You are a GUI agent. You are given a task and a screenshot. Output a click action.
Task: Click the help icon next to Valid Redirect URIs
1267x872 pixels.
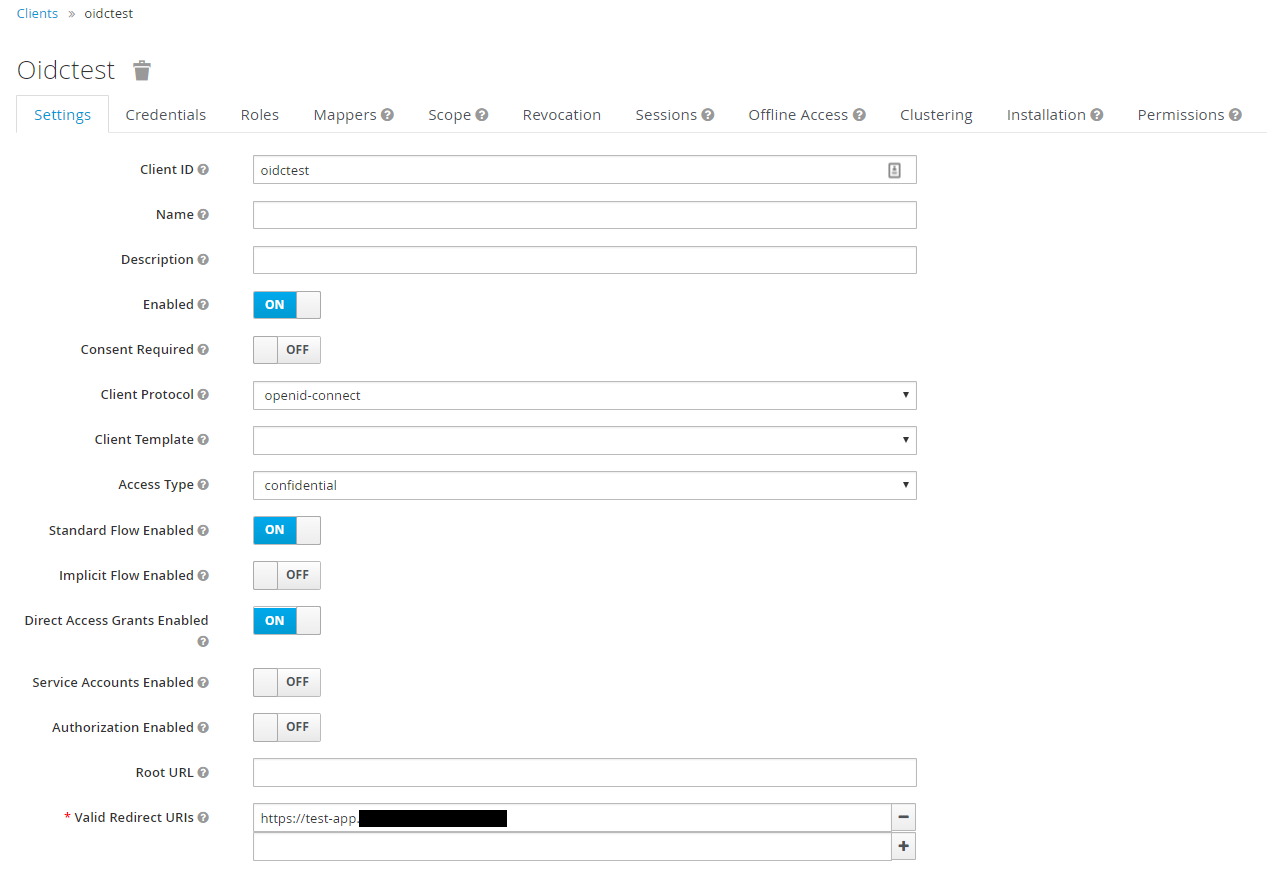[x=203, y=817]
